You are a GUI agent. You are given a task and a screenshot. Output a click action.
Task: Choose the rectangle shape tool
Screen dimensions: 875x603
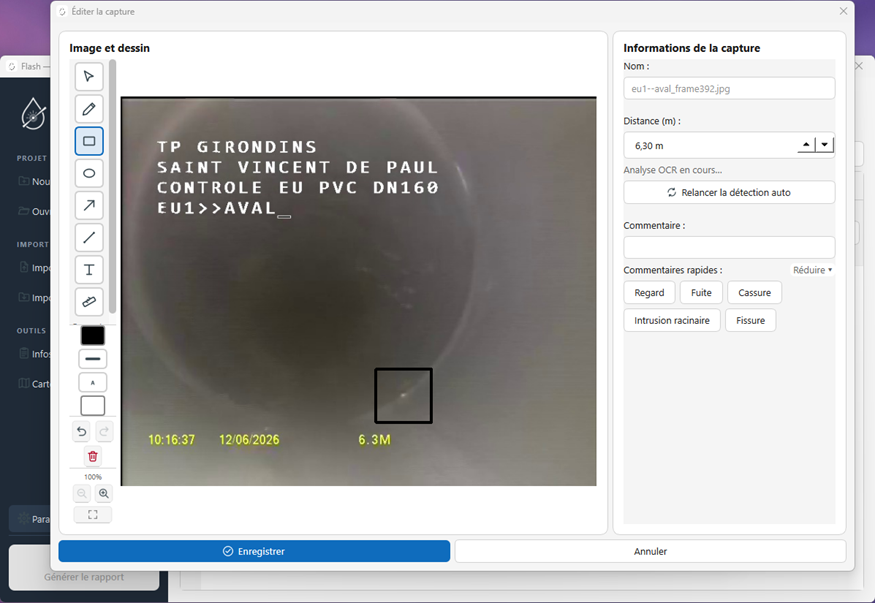(x=89, y=141)
